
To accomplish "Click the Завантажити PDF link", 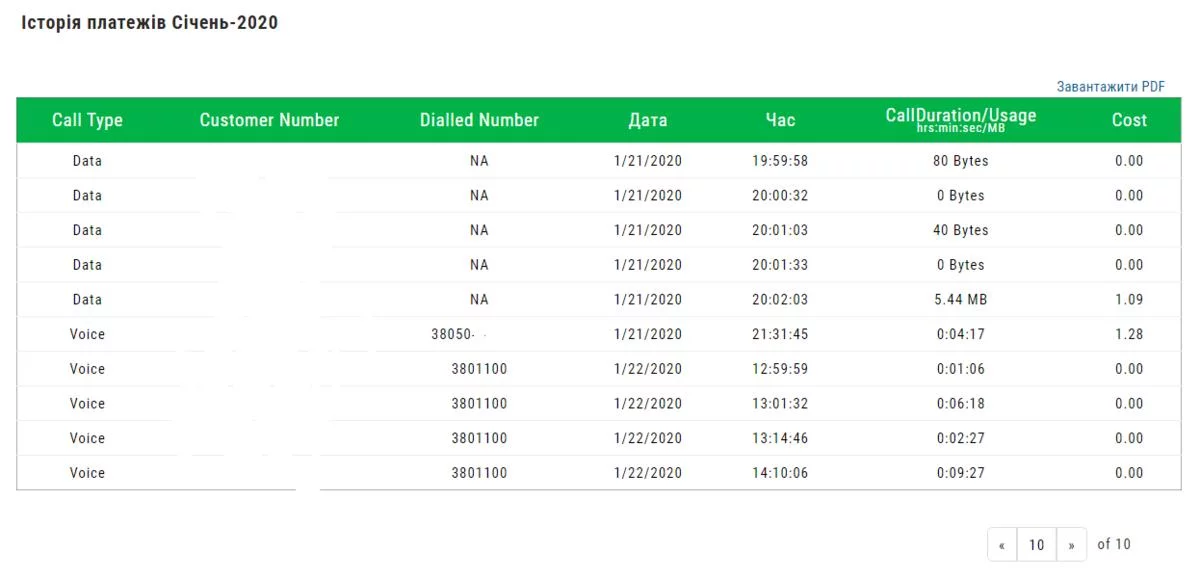I will point(1110,87).
